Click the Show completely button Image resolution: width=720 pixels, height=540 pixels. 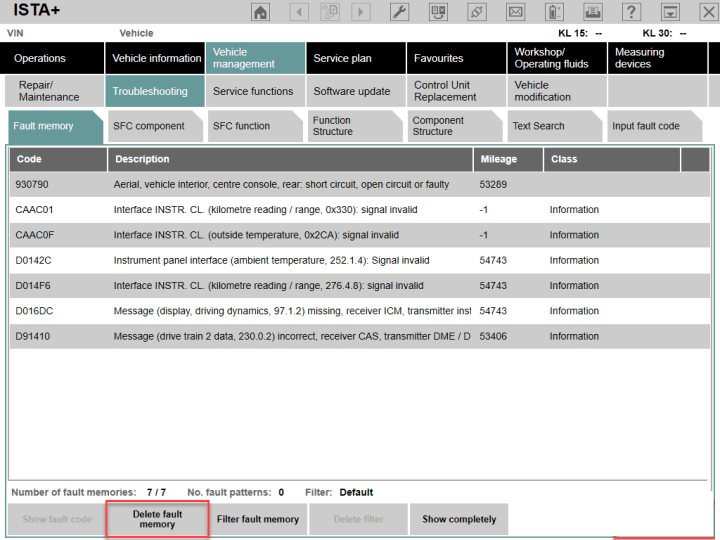[x=459, y=519]
